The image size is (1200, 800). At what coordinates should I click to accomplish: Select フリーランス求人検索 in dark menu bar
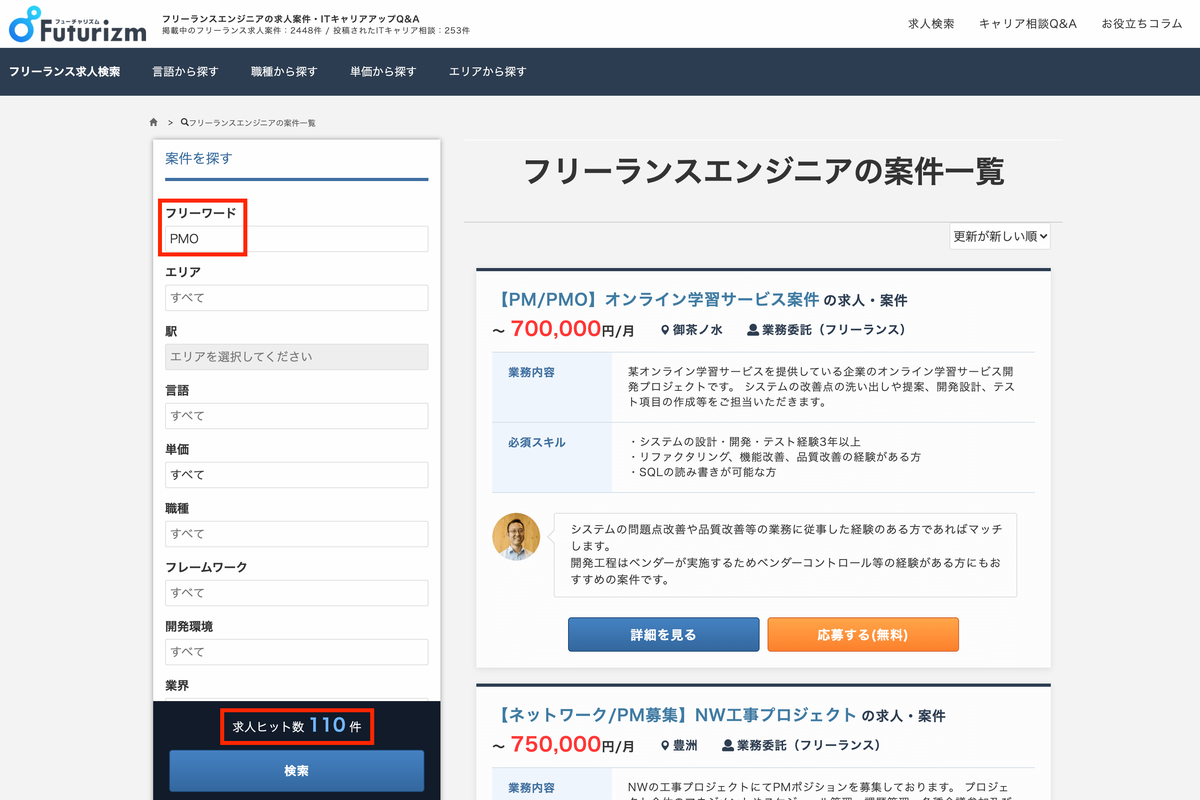click(x=65, y=72)
